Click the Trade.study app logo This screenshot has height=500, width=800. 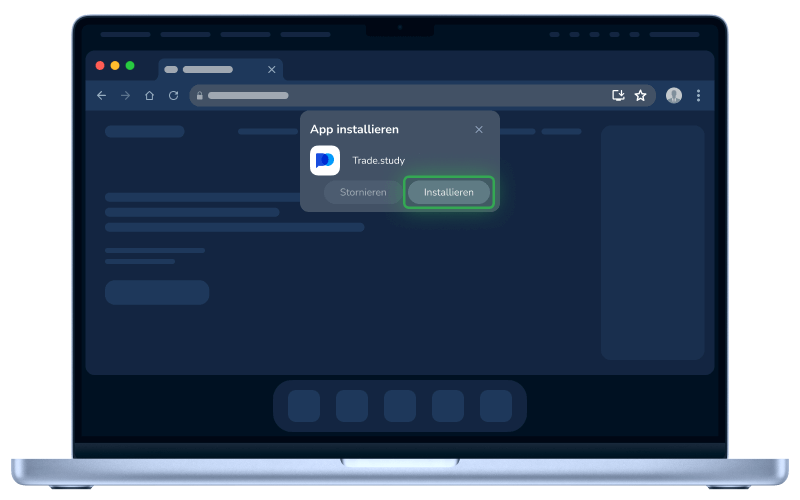point(325,160)
